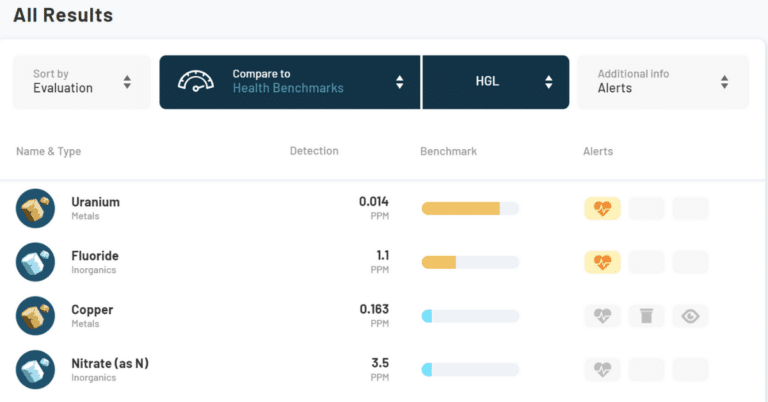Click the Copper metal icon

[x=36, y=316]
